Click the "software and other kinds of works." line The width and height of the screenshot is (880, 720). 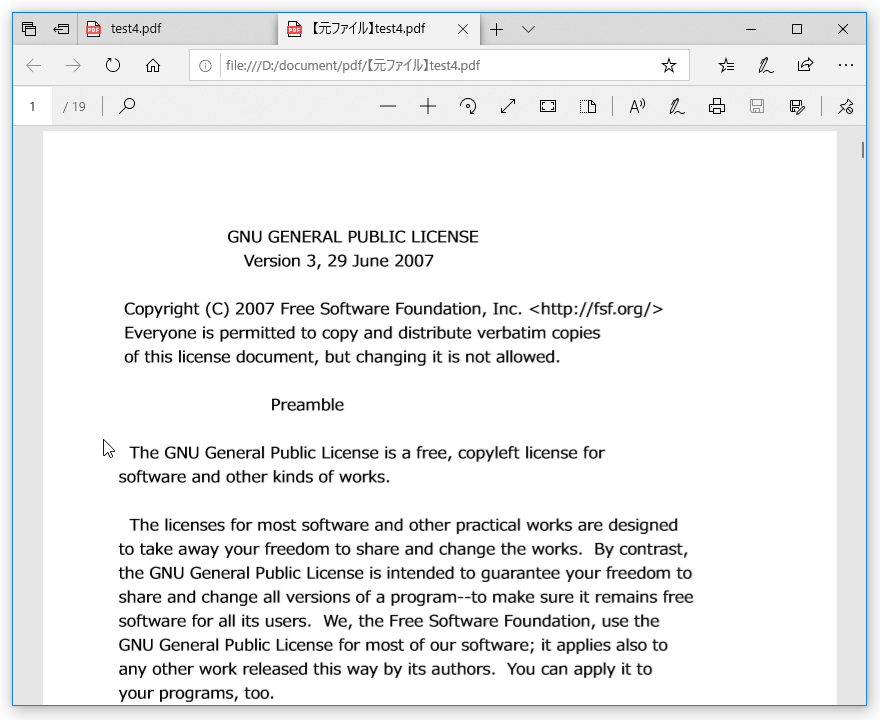point(254,477)
